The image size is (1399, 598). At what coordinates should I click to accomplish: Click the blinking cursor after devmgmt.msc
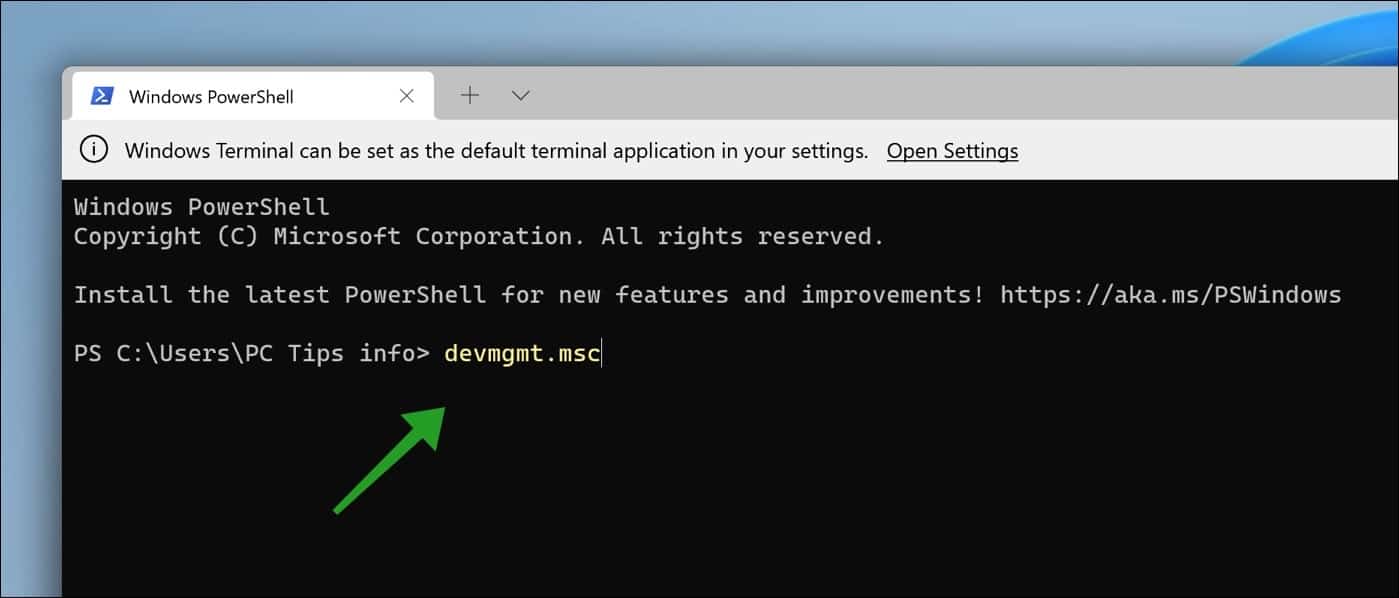(x=600, y=352)
